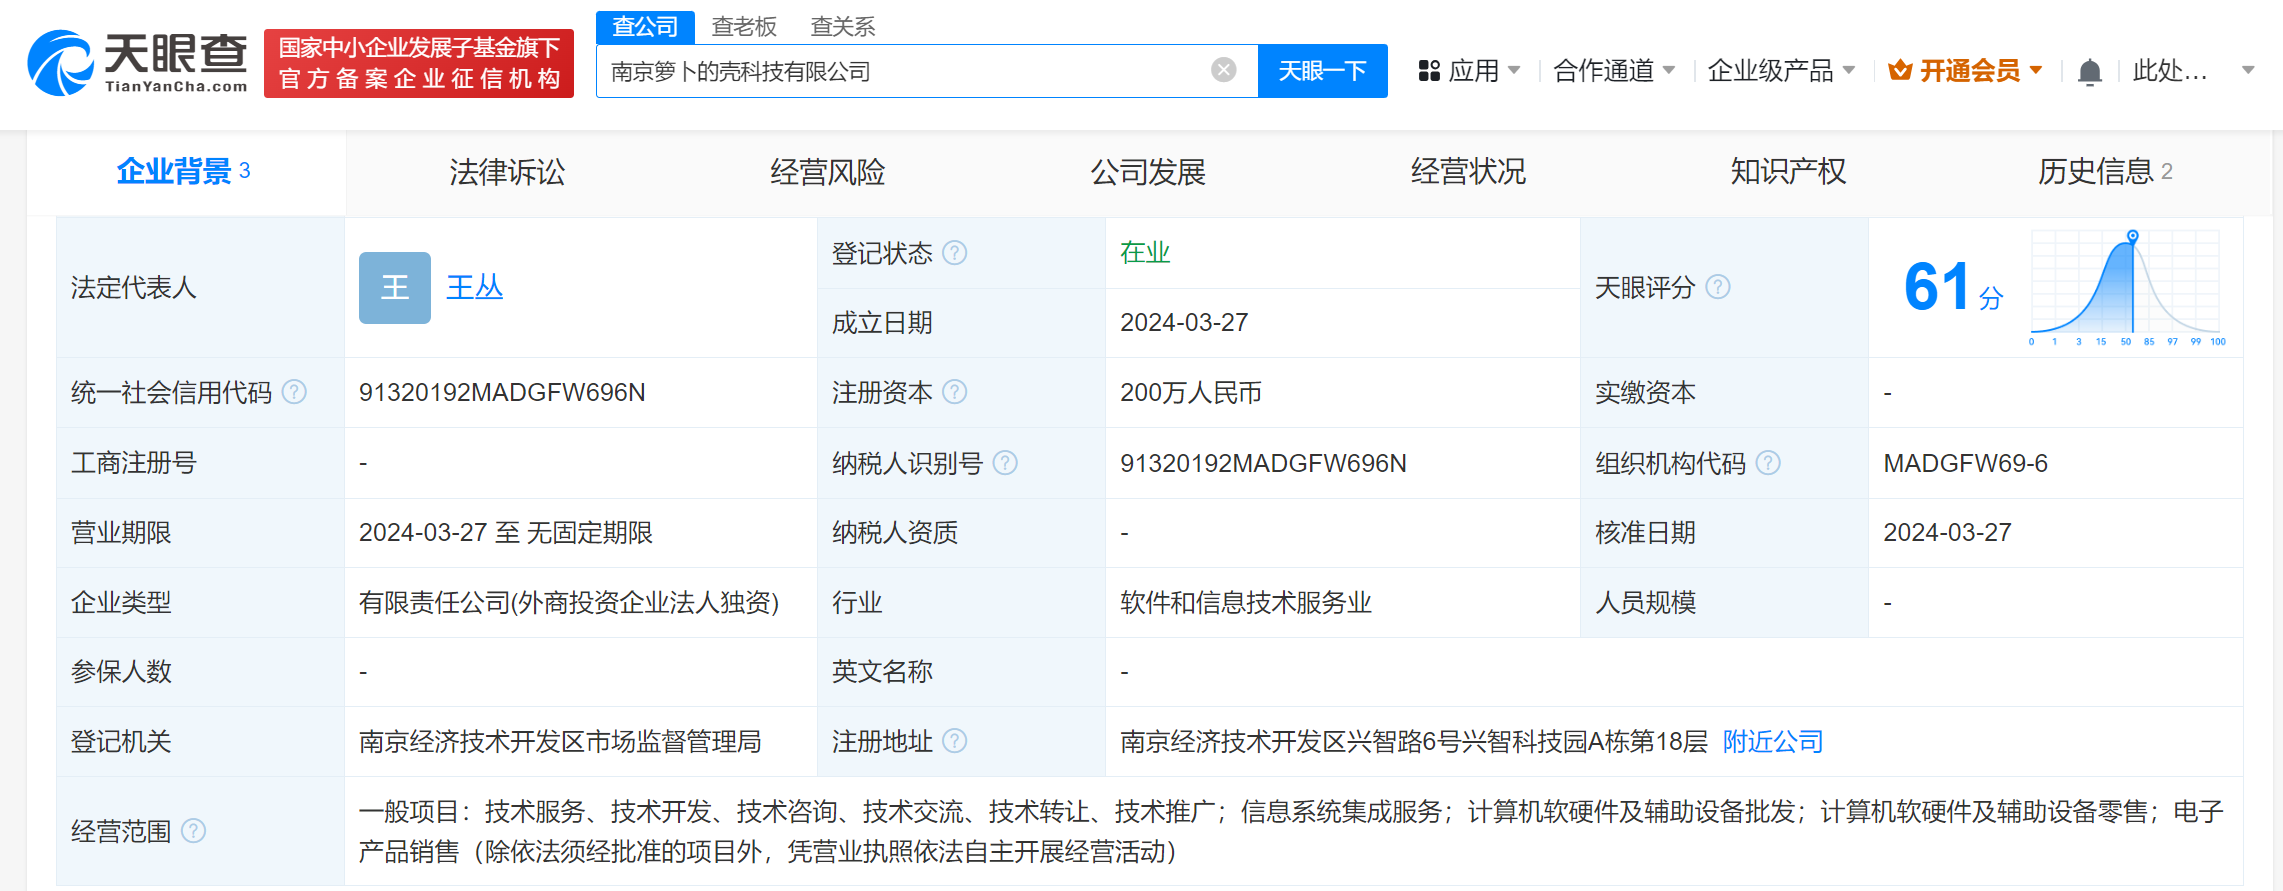2283x891 pixels.
Task: Expand the 企业级产品 menu
Action: click(1781, 71)
